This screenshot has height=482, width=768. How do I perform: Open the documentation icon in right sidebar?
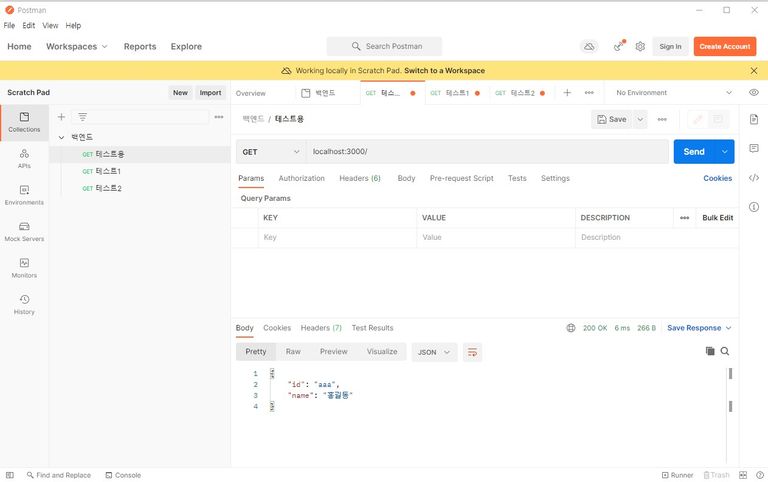754,119
